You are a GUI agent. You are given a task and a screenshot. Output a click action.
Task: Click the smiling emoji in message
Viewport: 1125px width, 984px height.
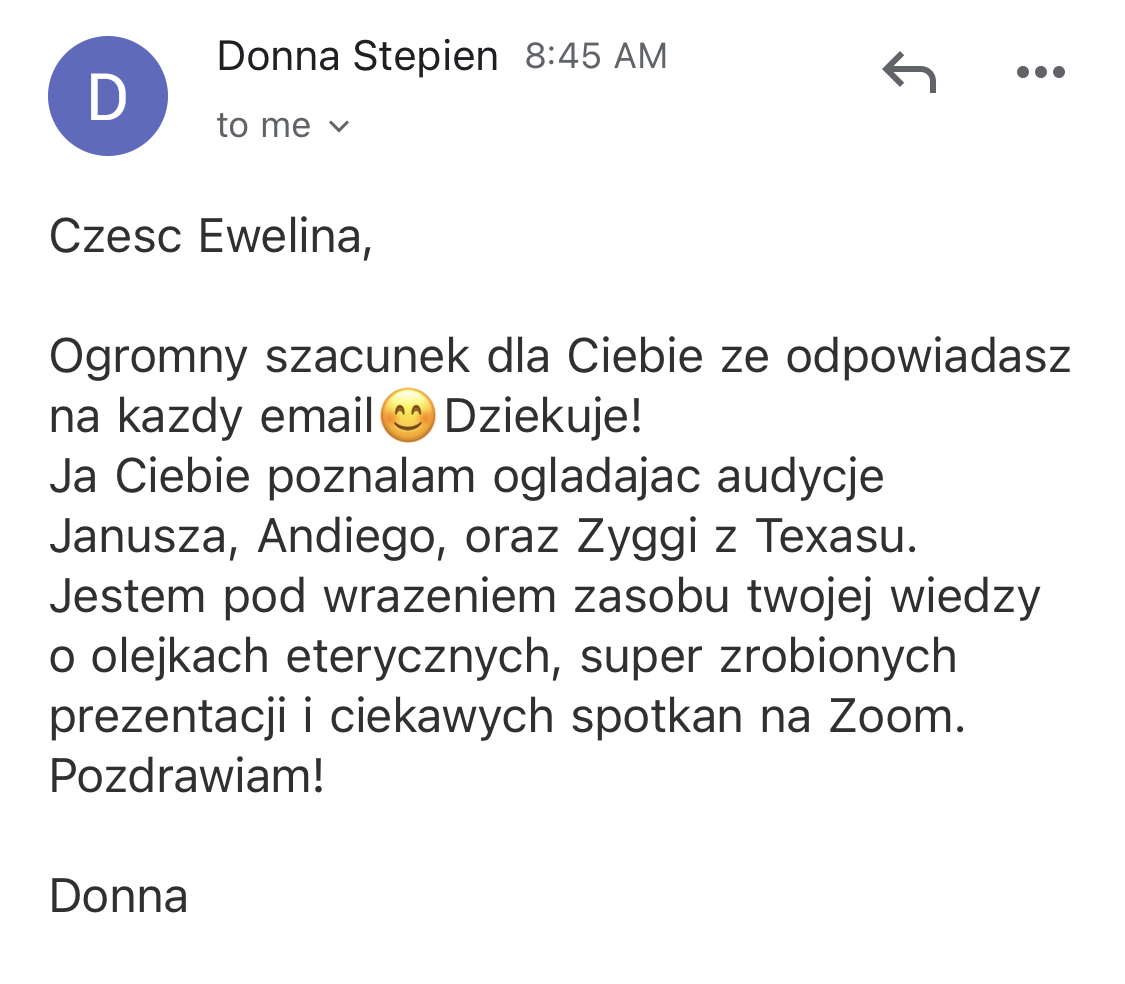tap(408, 415)
